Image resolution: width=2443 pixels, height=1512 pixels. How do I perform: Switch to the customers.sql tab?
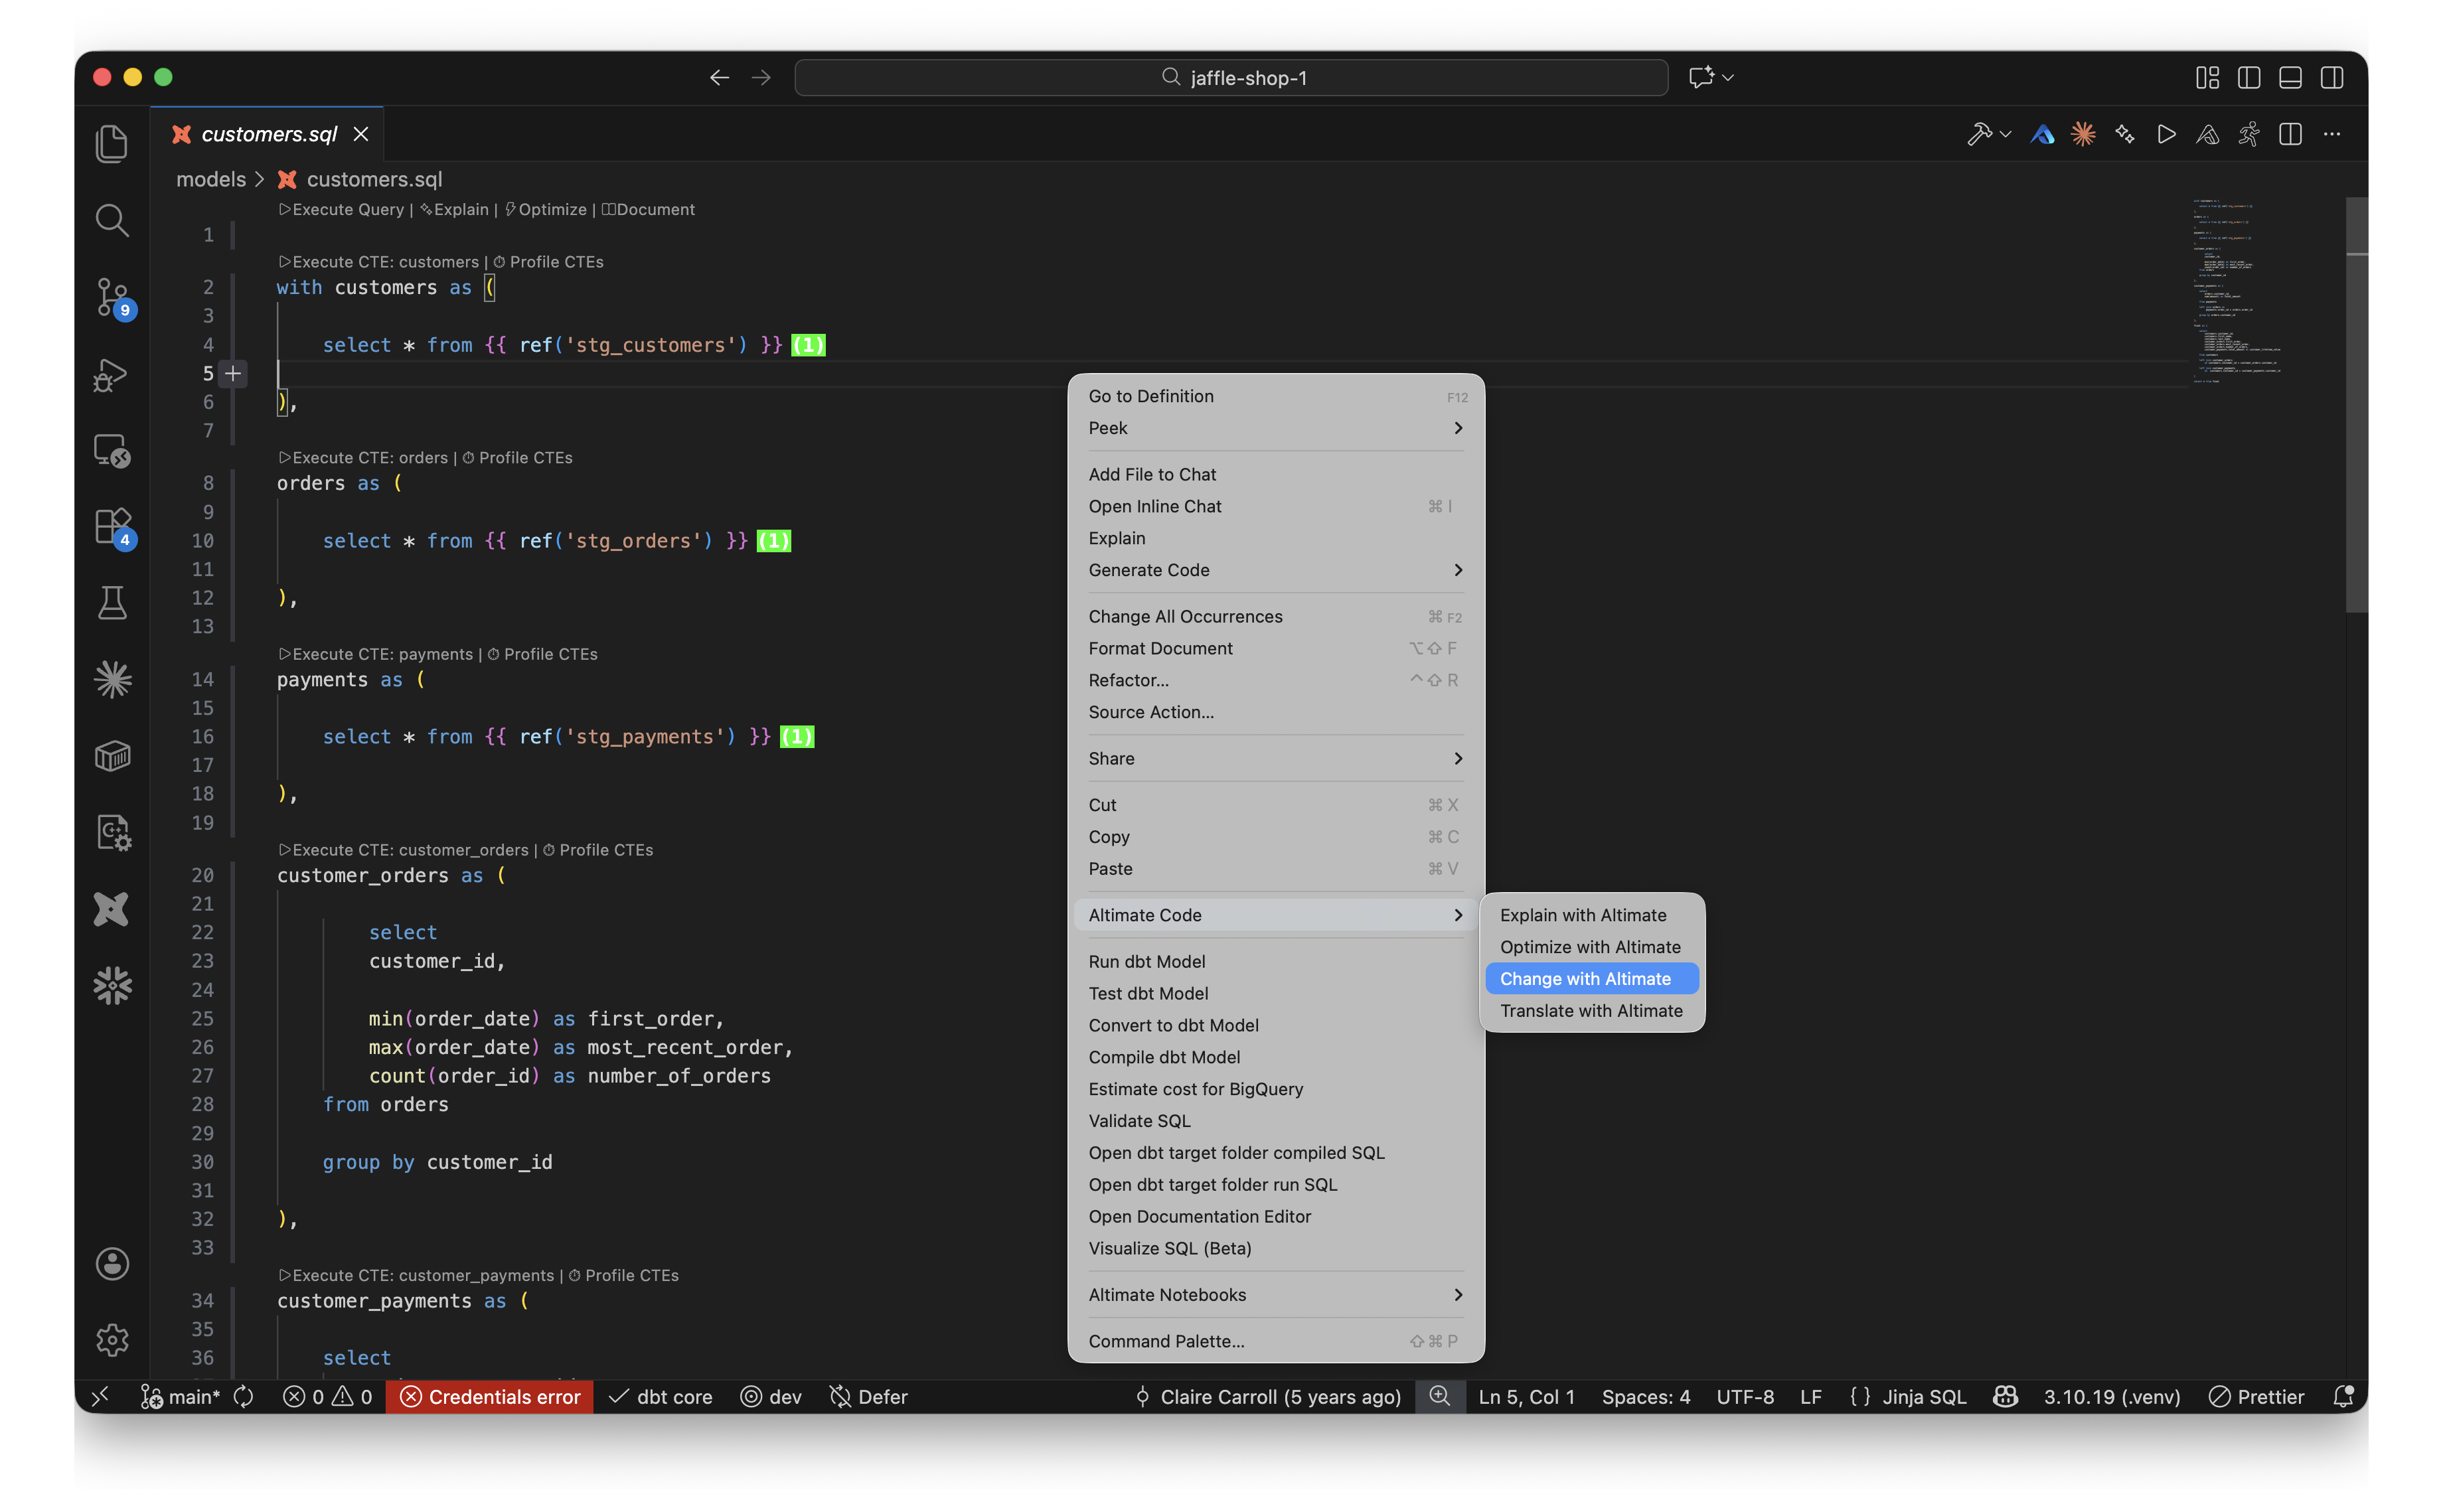pos(268,134)
